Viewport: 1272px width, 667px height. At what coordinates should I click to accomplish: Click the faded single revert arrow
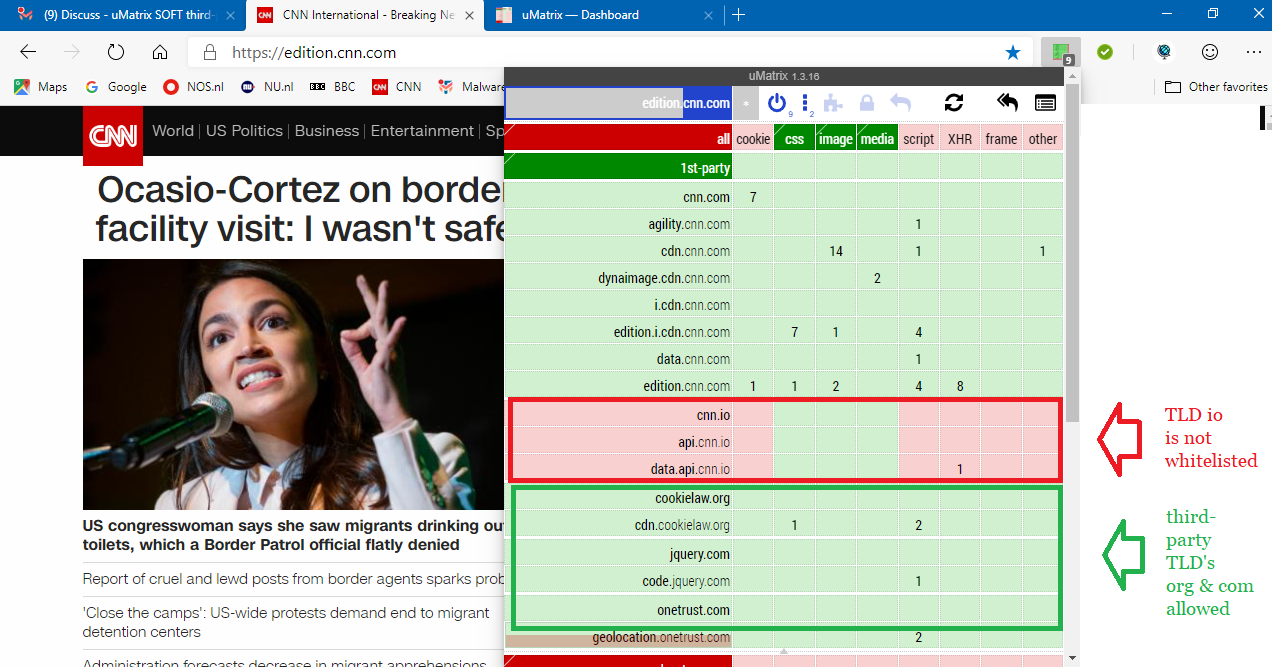tap(901, 102)
